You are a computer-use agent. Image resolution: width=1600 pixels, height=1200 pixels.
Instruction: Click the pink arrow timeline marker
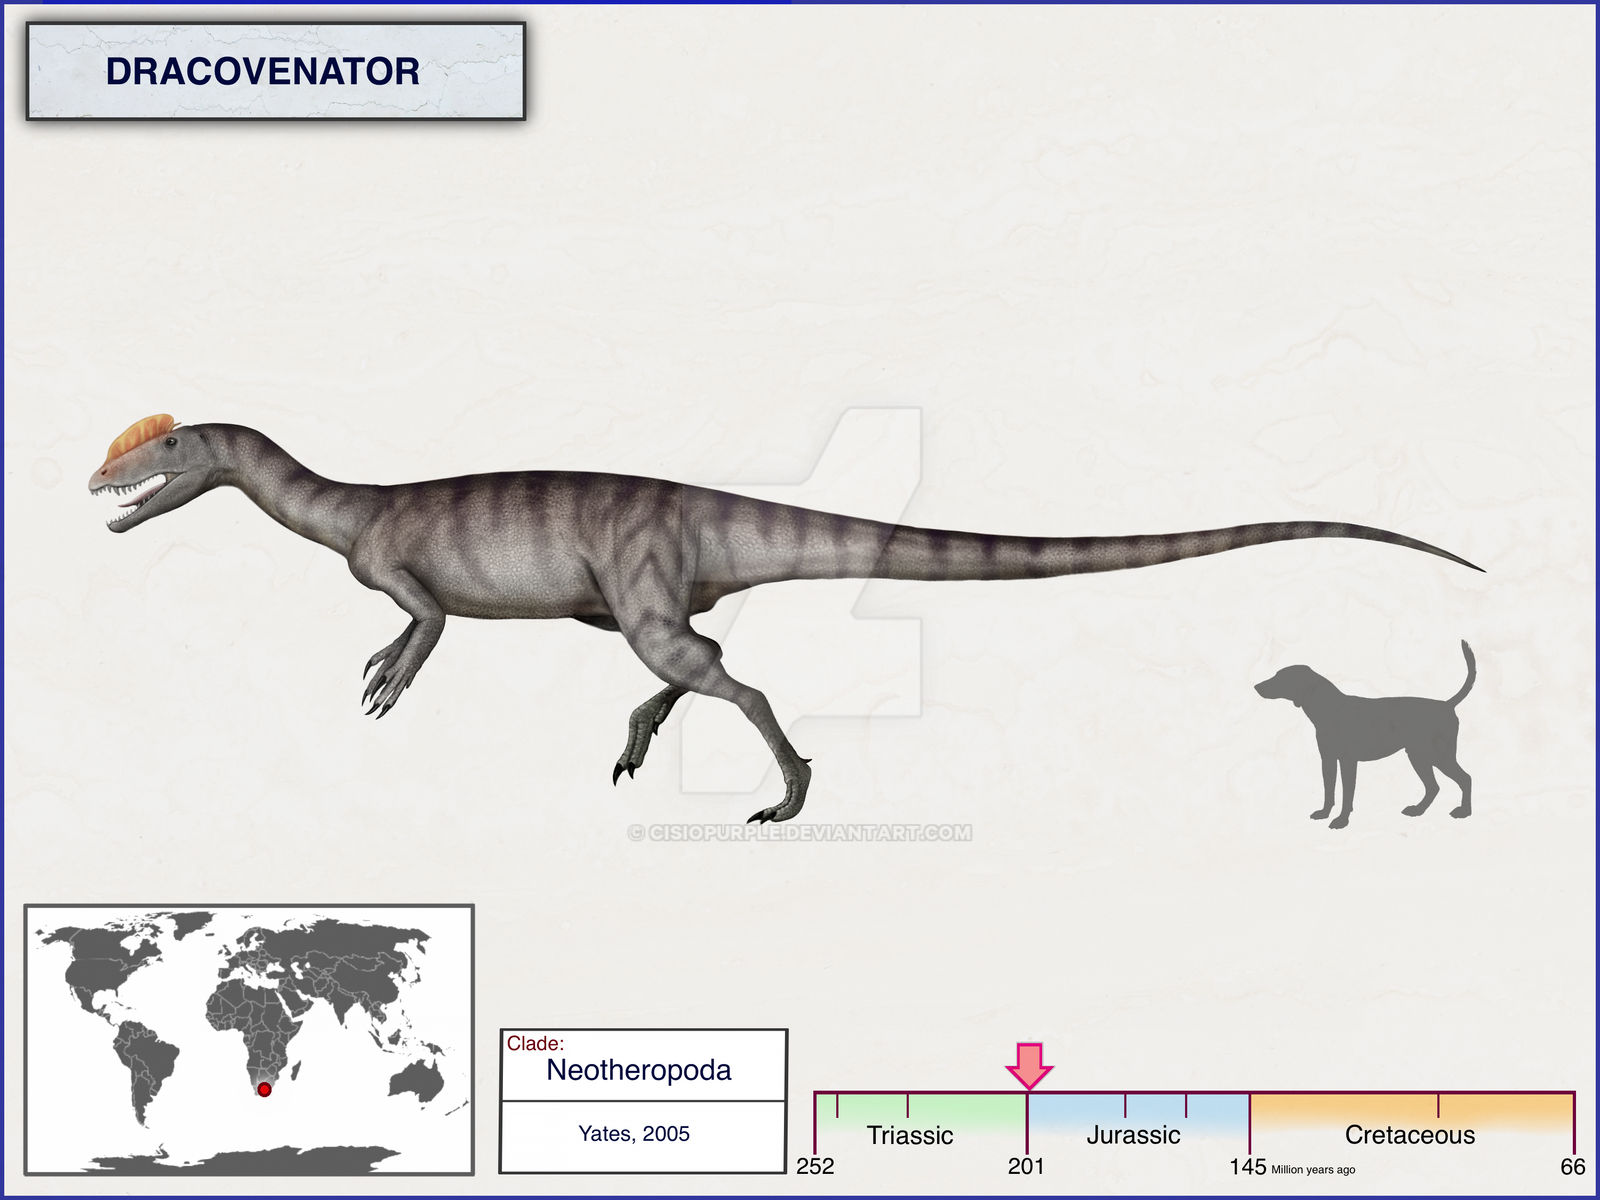pos(1029,1066)
